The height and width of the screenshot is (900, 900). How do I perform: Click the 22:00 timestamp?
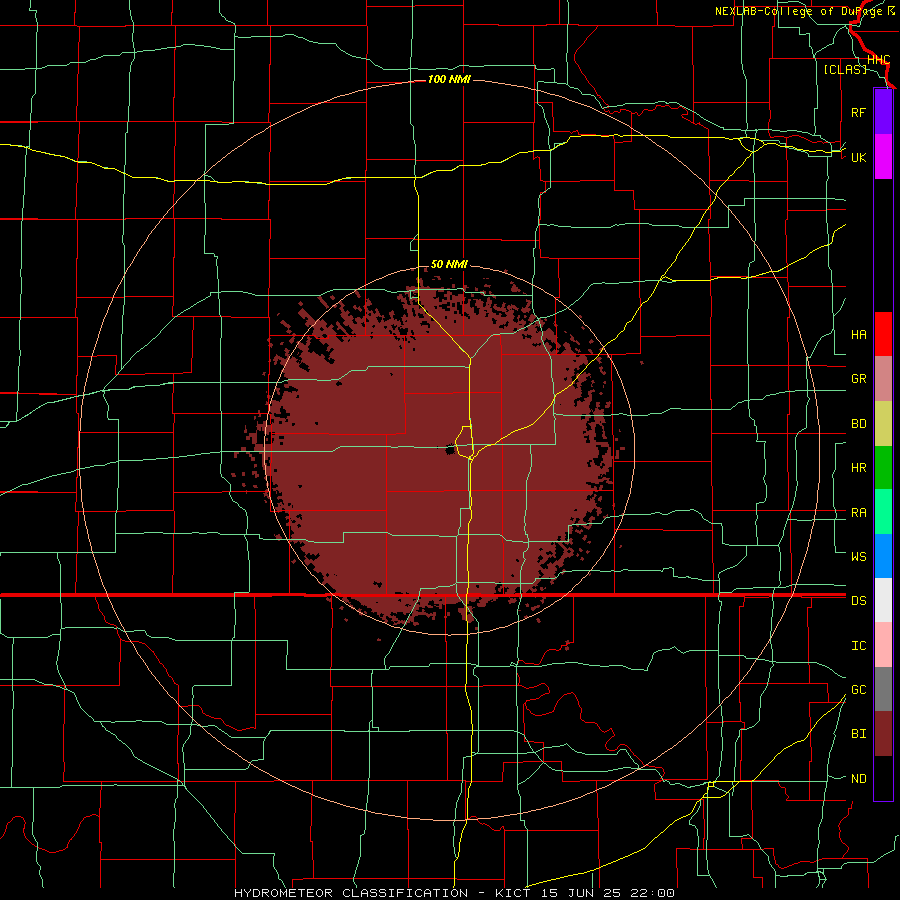click(x=651, y=893)
